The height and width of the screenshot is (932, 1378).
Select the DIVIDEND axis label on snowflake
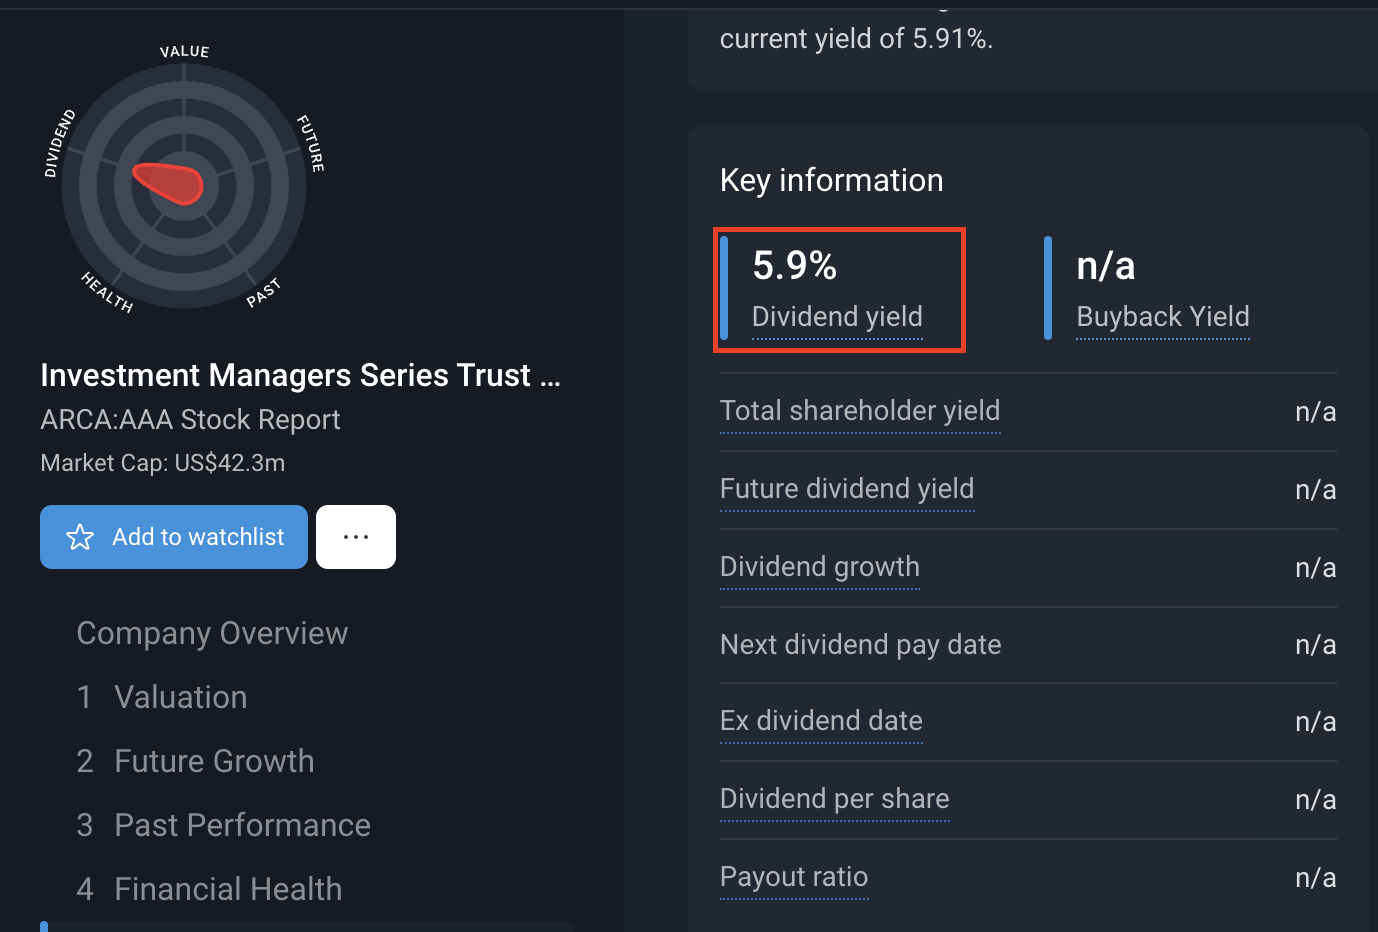[x=60, y=144]
